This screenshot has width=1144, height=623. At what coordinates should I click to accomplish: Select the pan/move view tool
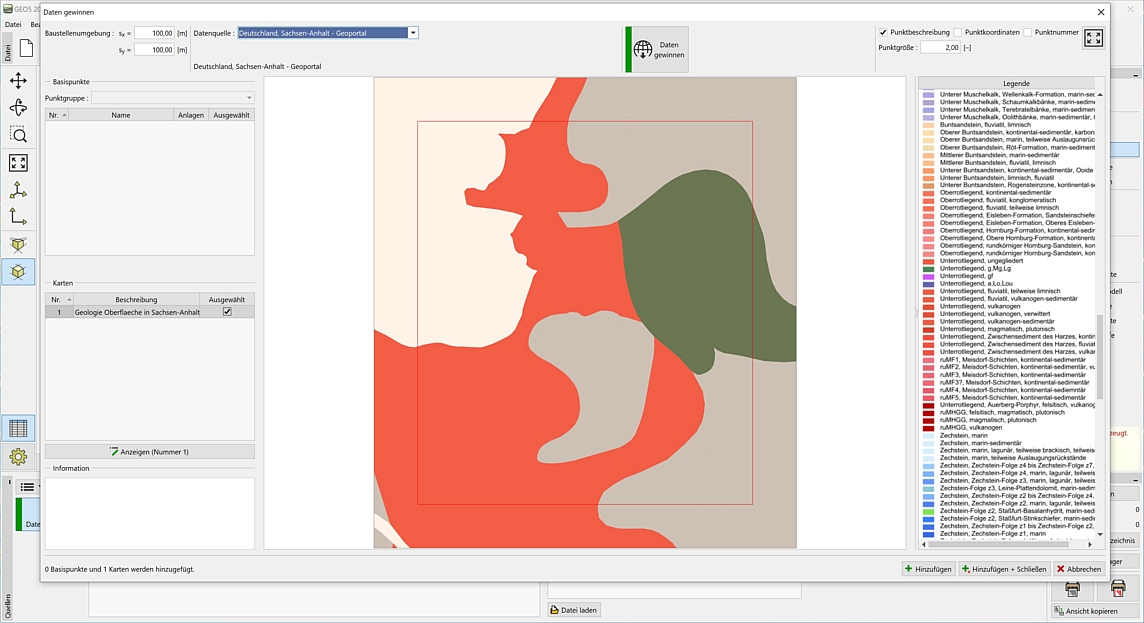click(18, 81)
